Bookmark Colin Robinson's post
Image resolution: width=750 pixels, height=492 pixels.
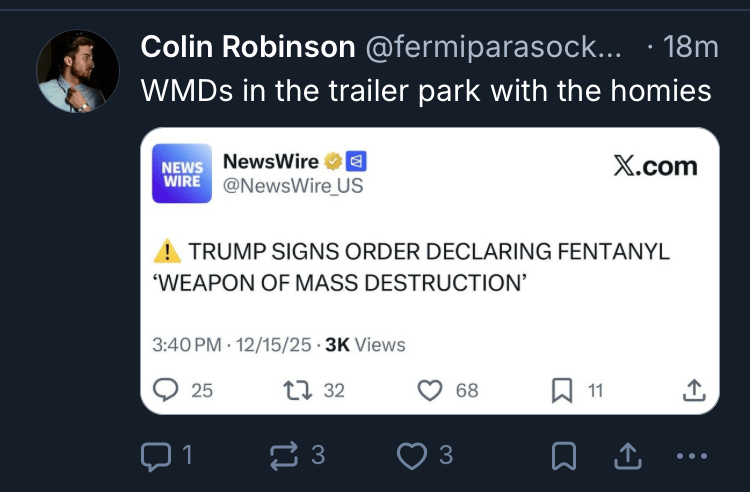click(x=564, y=456)
